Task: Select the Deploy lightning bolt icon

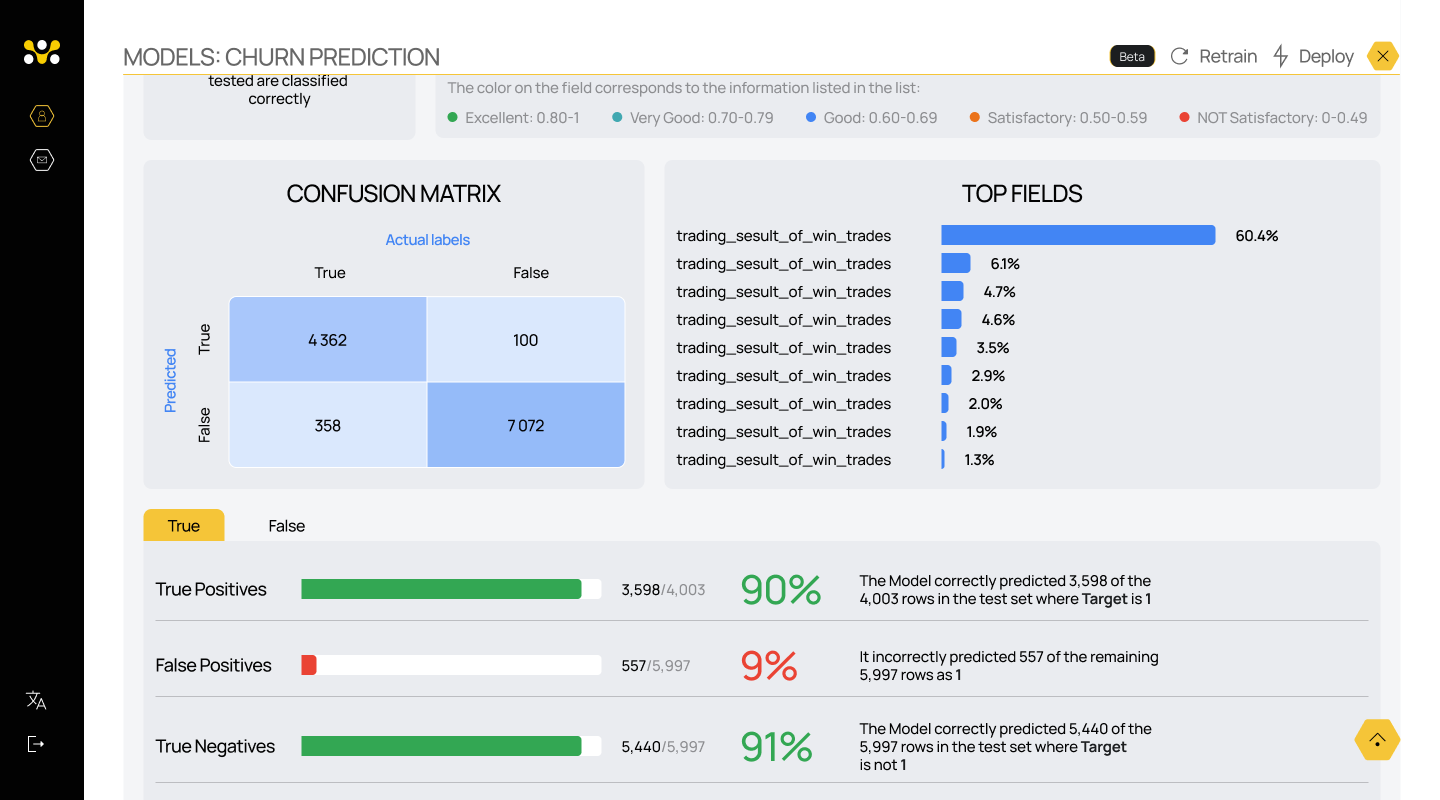Action: [x=1280, y=56]
